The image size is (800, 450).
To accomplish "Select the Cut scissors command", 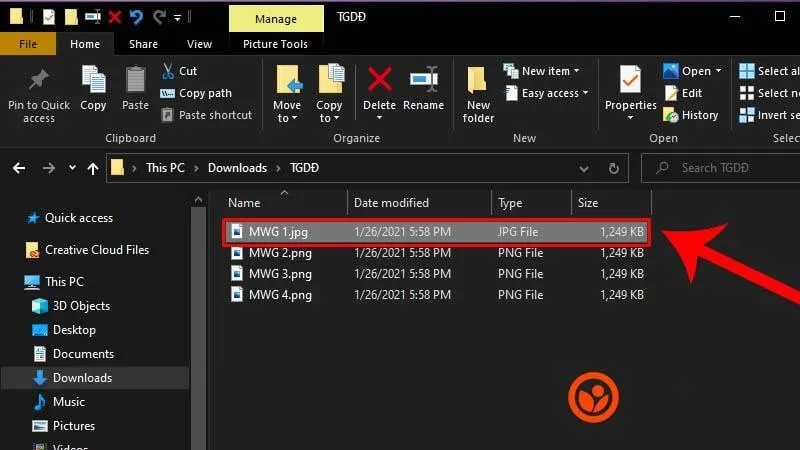I will (x=180, y=71).
